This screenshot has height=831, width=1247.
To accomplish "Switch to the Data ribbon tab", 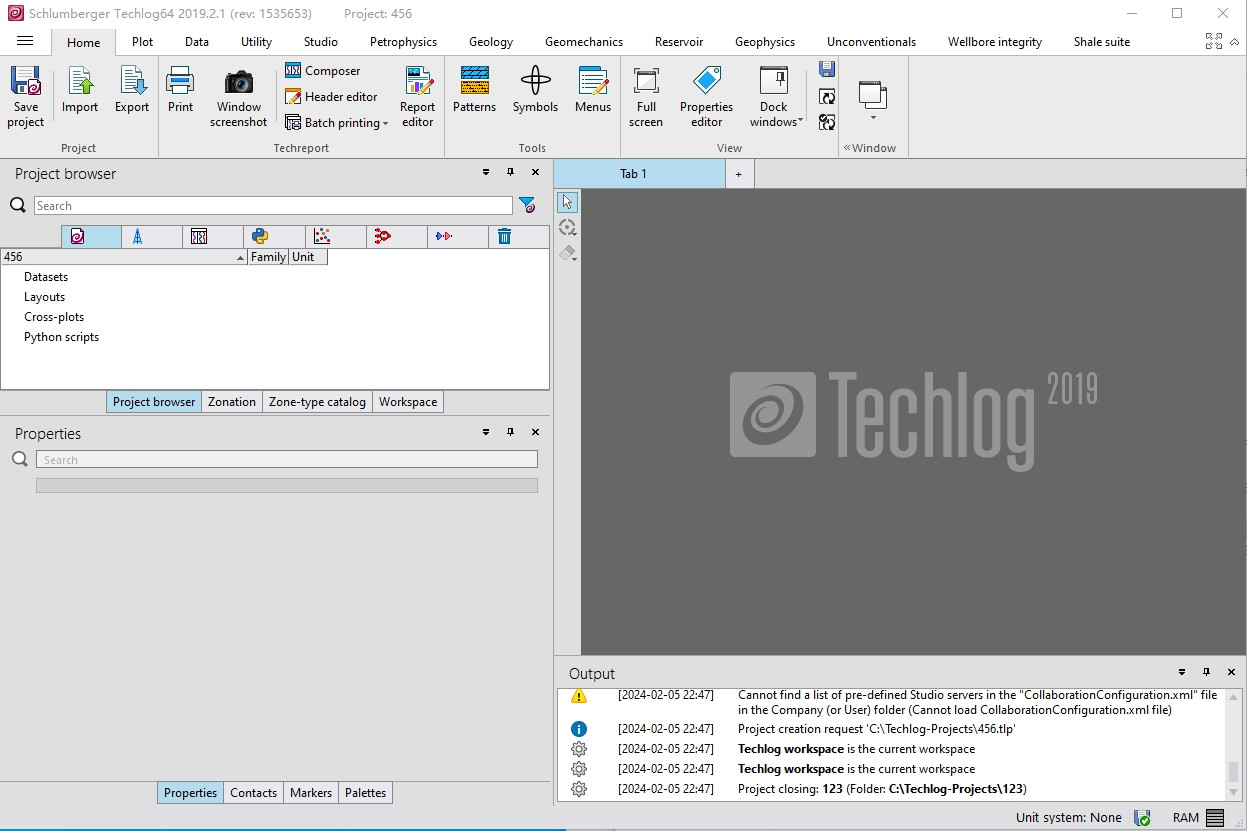I will click(197, 42).
